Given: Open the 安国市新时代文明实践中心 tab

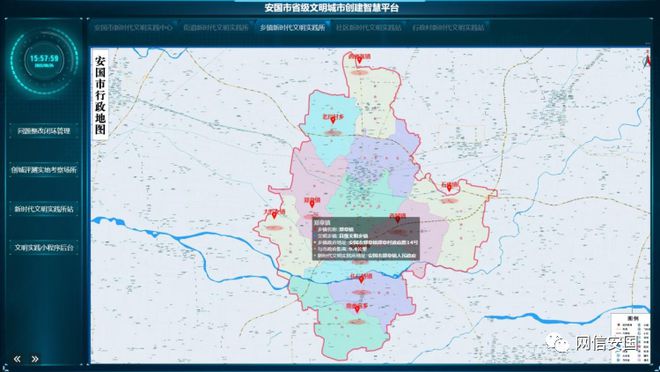Looking at the screenshot, I should coord(133,28).
